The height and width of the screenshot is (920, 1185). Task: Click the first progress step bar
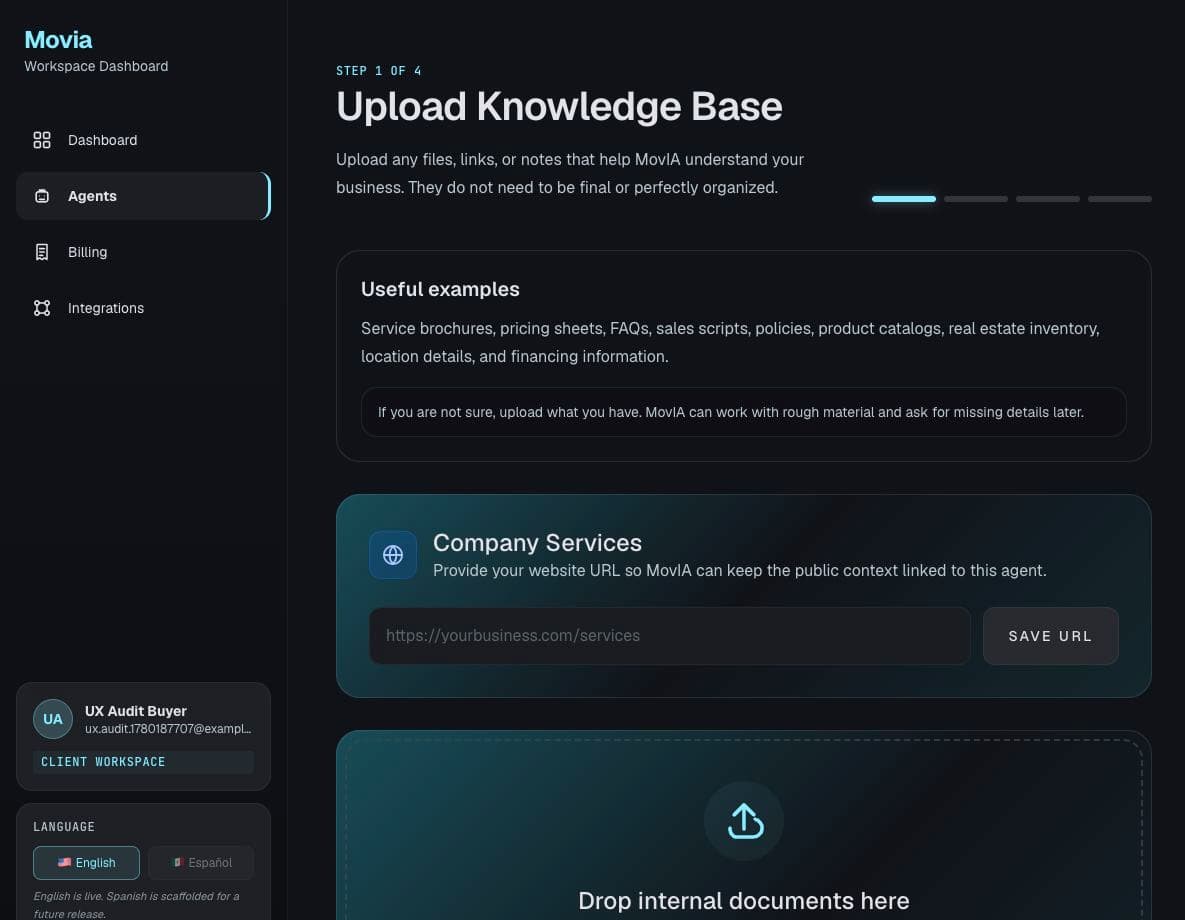pyautogui.click(x=904, y=199)
